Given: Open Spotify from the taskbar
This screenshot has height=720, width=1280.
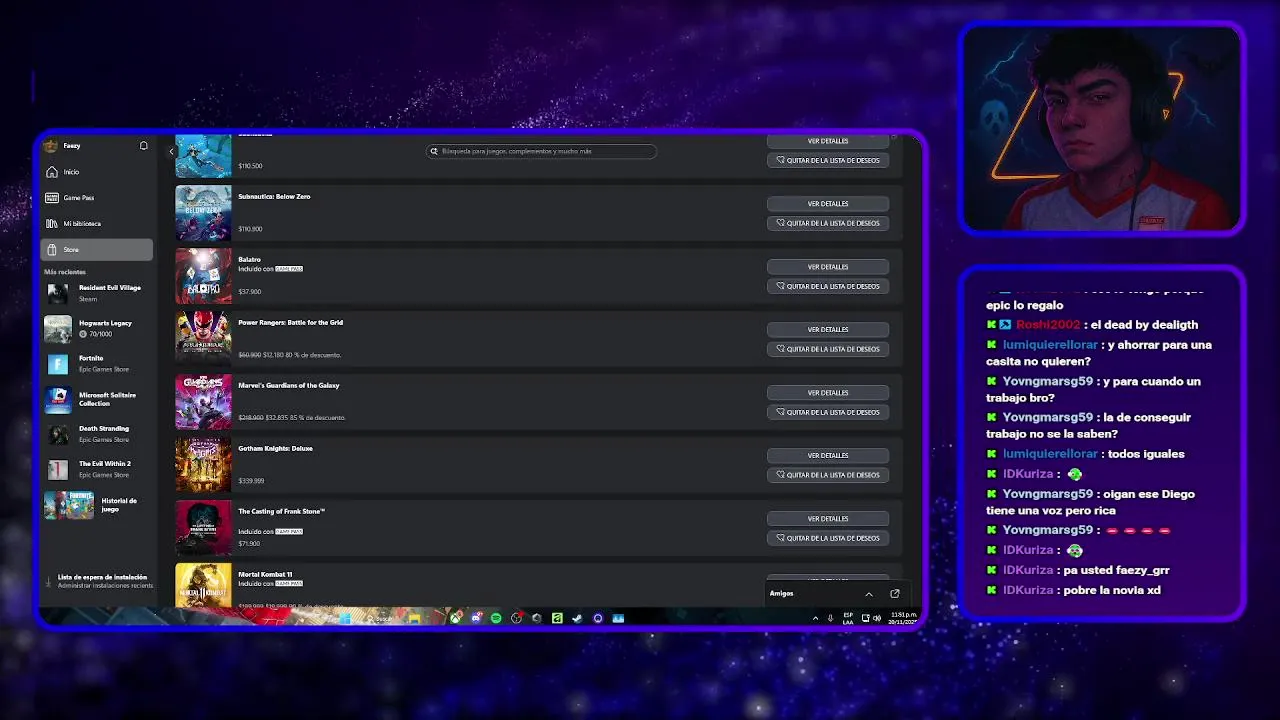Looking at the screenshot, I should (x=496, y=618).
